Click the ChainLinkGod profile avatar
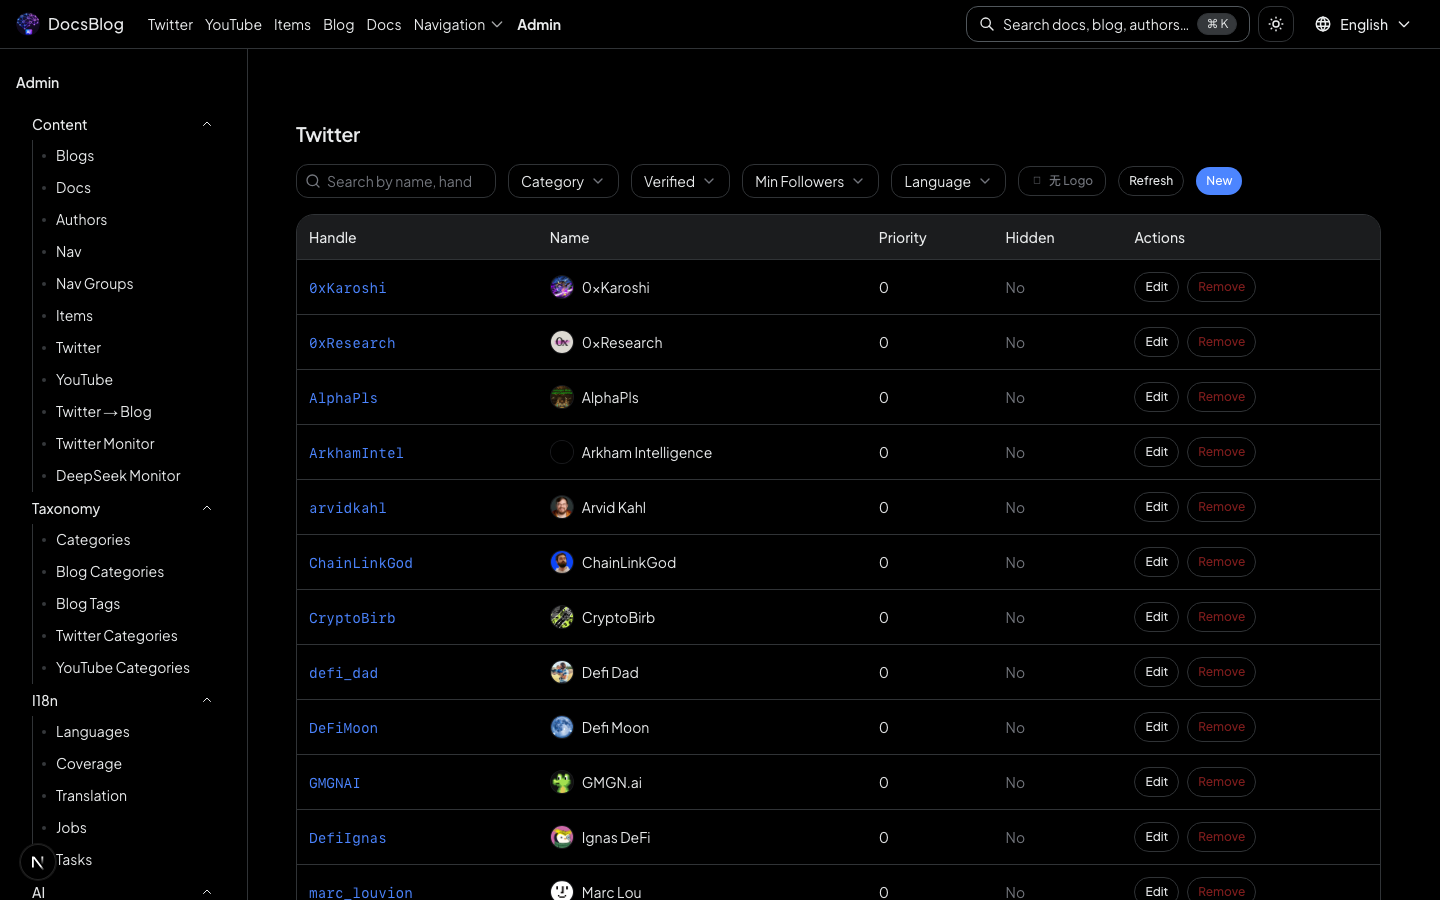Image resolution: width=1440 pixels, height=900 pixels. [562, 562]
